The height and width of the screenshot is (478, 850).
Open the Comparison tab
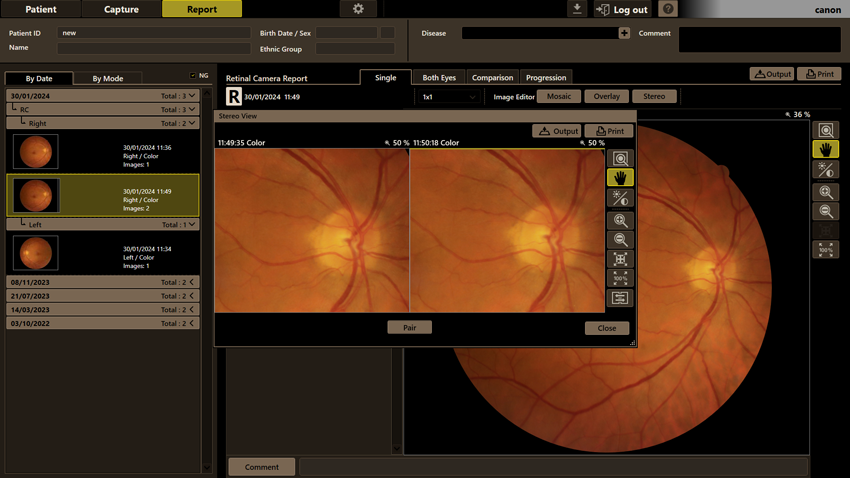[x=492, y=77]
